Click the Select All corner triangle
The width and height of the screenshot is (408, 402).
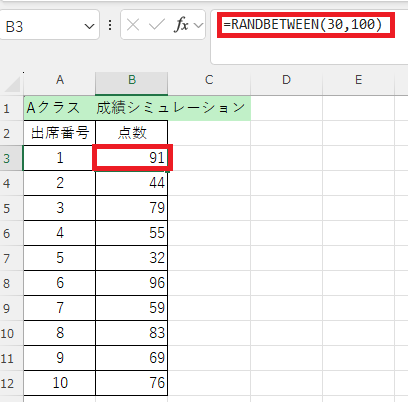pos(12,84)
